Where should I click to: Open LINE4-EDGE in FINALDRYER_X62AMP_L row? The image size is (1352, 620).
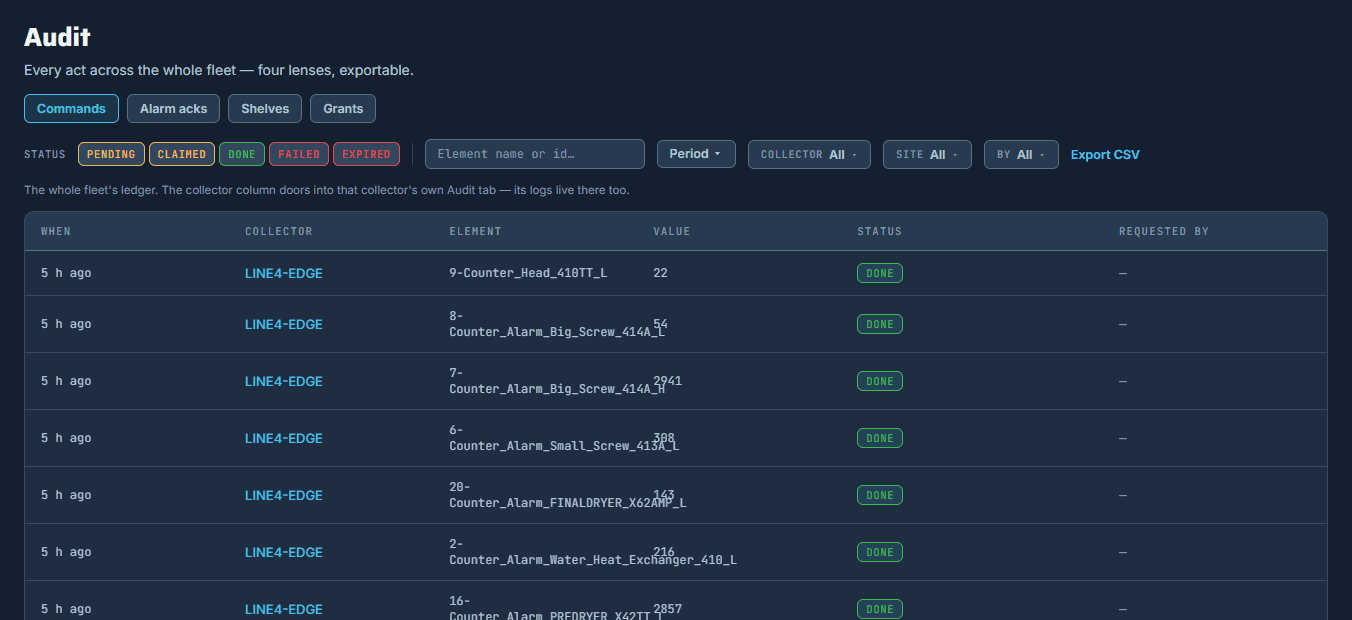pyautogui.click(x=284, y=495)
